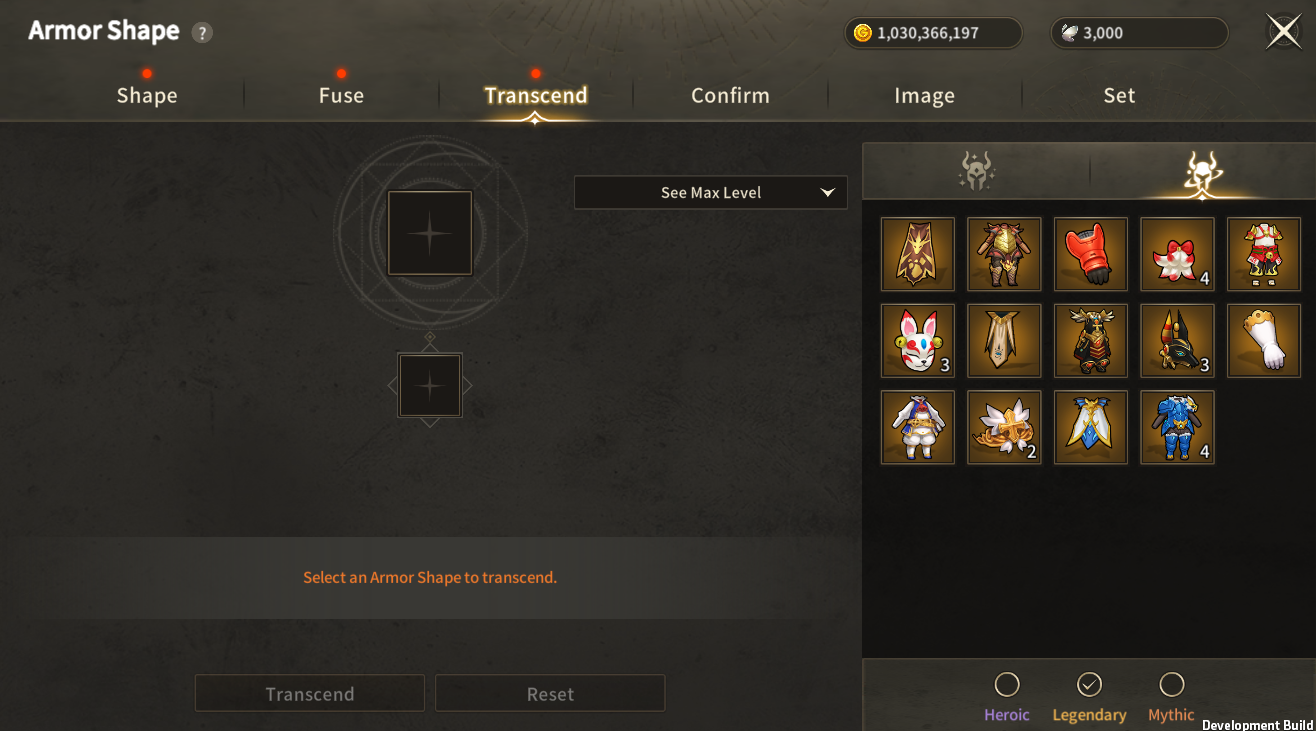Pick the black Anubis helmet shape
The height and width of the screenshot is (731, 1316).
[x=1177, y=341]
